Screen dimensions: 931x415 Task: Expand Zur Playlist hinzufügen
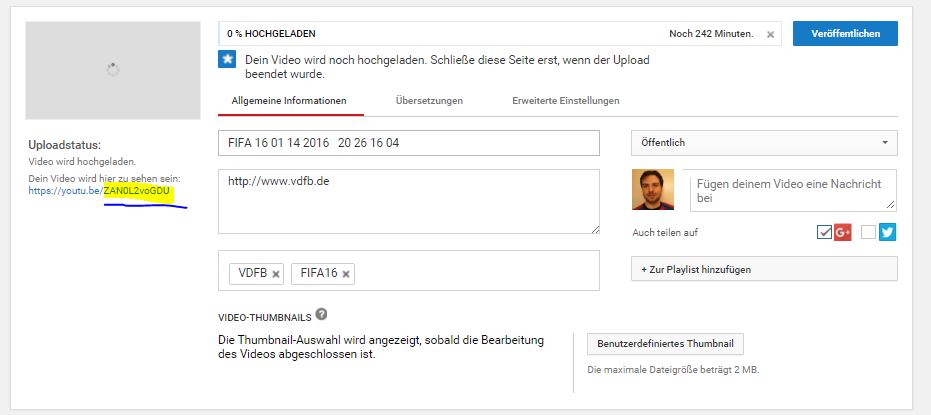click(764, 269)
